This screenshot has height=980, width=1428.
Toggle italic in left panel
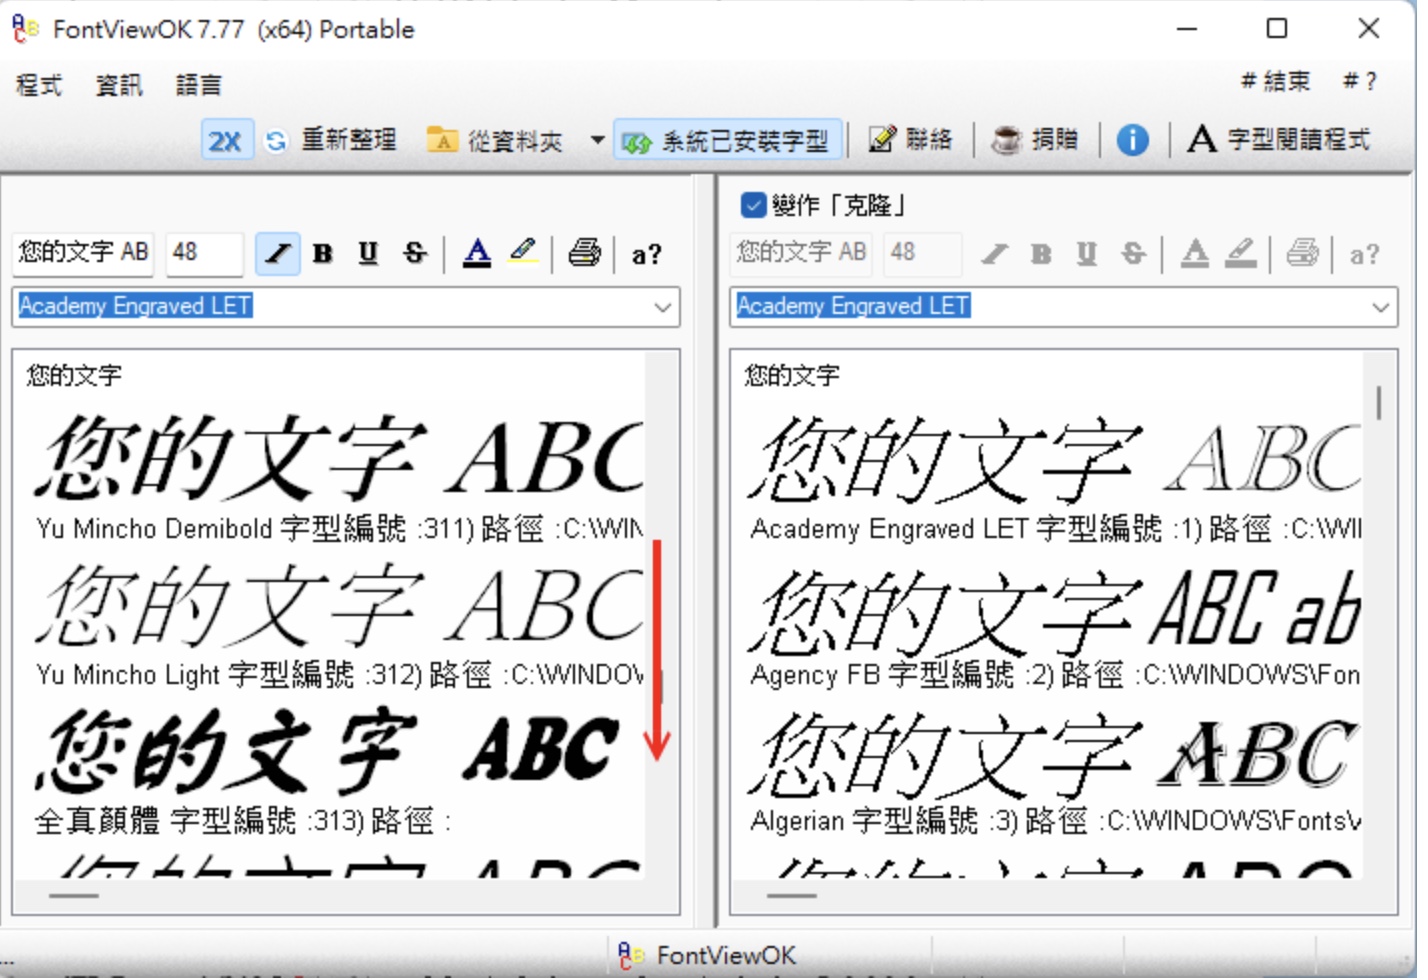pyautogui.click(x=277, y=254)
